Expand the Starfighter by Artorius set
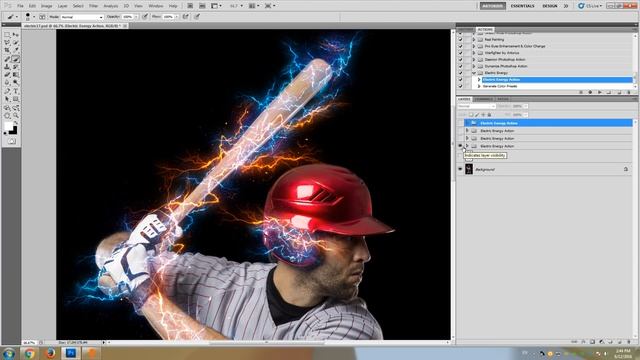 coord(474,53)
